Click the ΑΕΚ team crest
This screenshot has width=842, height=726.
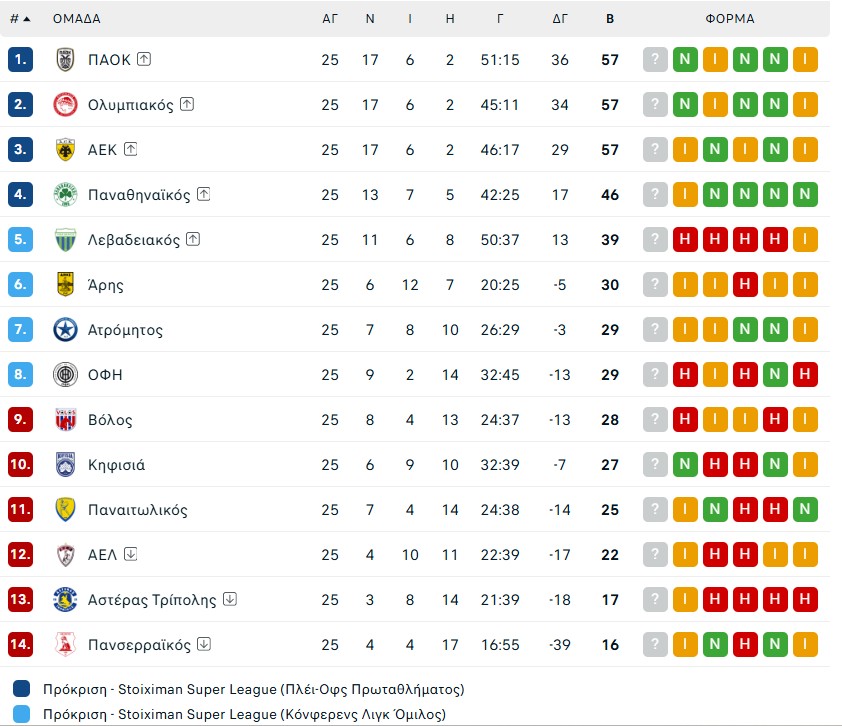pyautogui.click(x=65, y=150)
